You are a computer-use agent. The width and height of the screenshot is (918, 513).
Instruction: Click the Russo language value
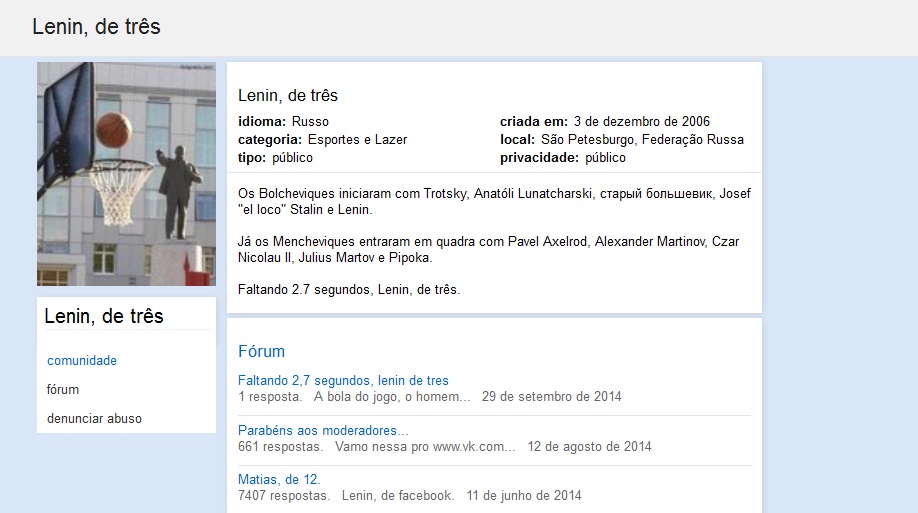tap(310, 122)
